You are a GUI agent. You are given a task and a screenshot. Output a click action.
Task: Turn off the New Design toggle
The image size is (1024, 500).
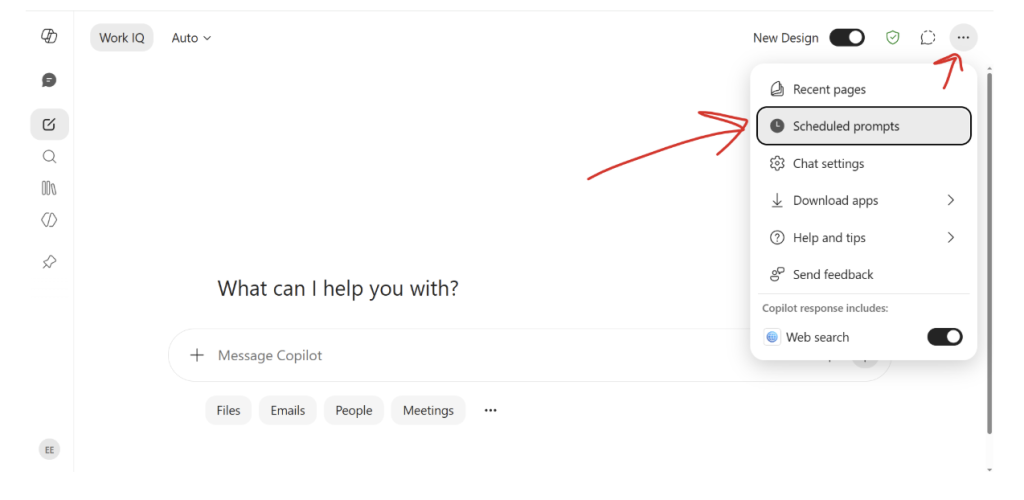(x=847, y=38)
